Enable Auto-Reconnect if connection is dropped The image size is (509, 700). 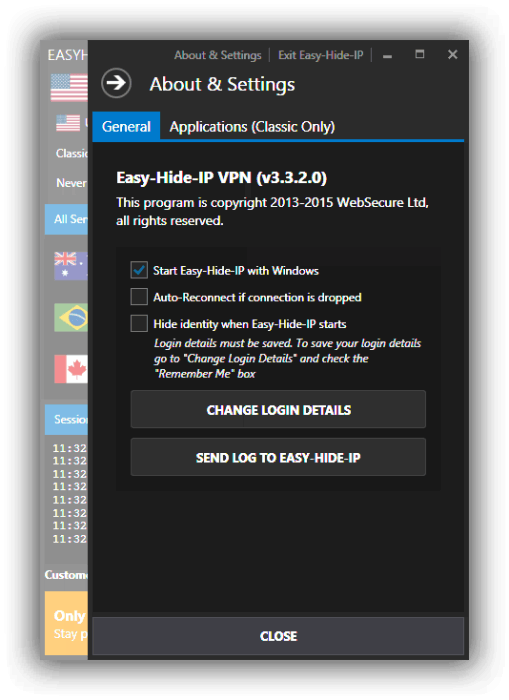point(139,296)
